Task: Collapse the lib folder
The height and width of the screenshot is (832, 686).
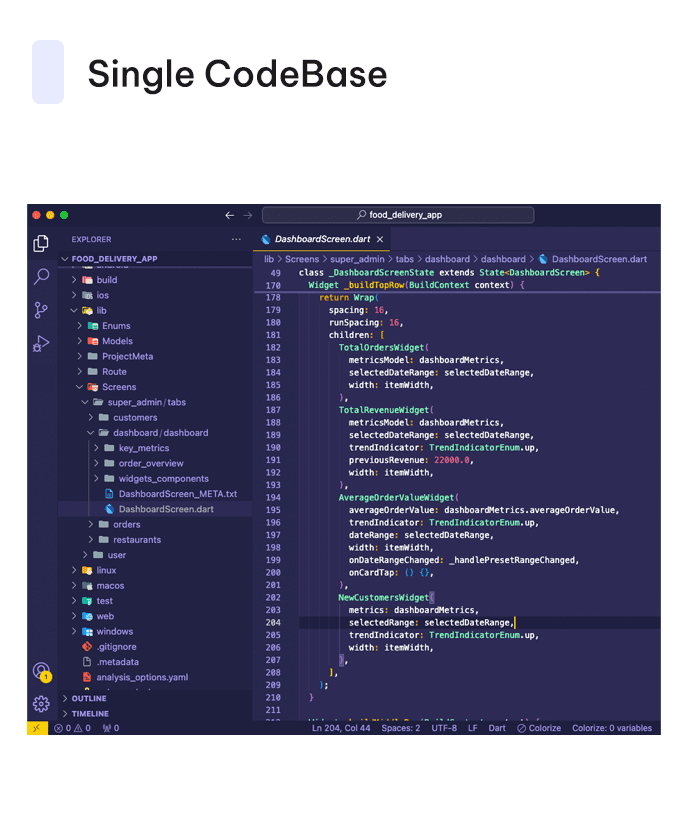Action: 100,311
